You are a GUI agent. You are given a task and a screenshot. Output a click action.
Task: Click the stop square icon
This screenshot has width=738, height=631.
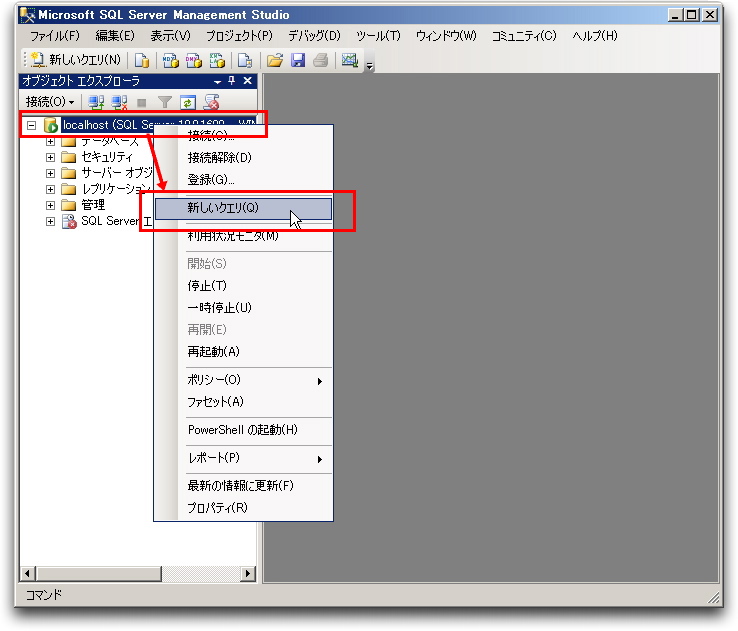point(142,102)
